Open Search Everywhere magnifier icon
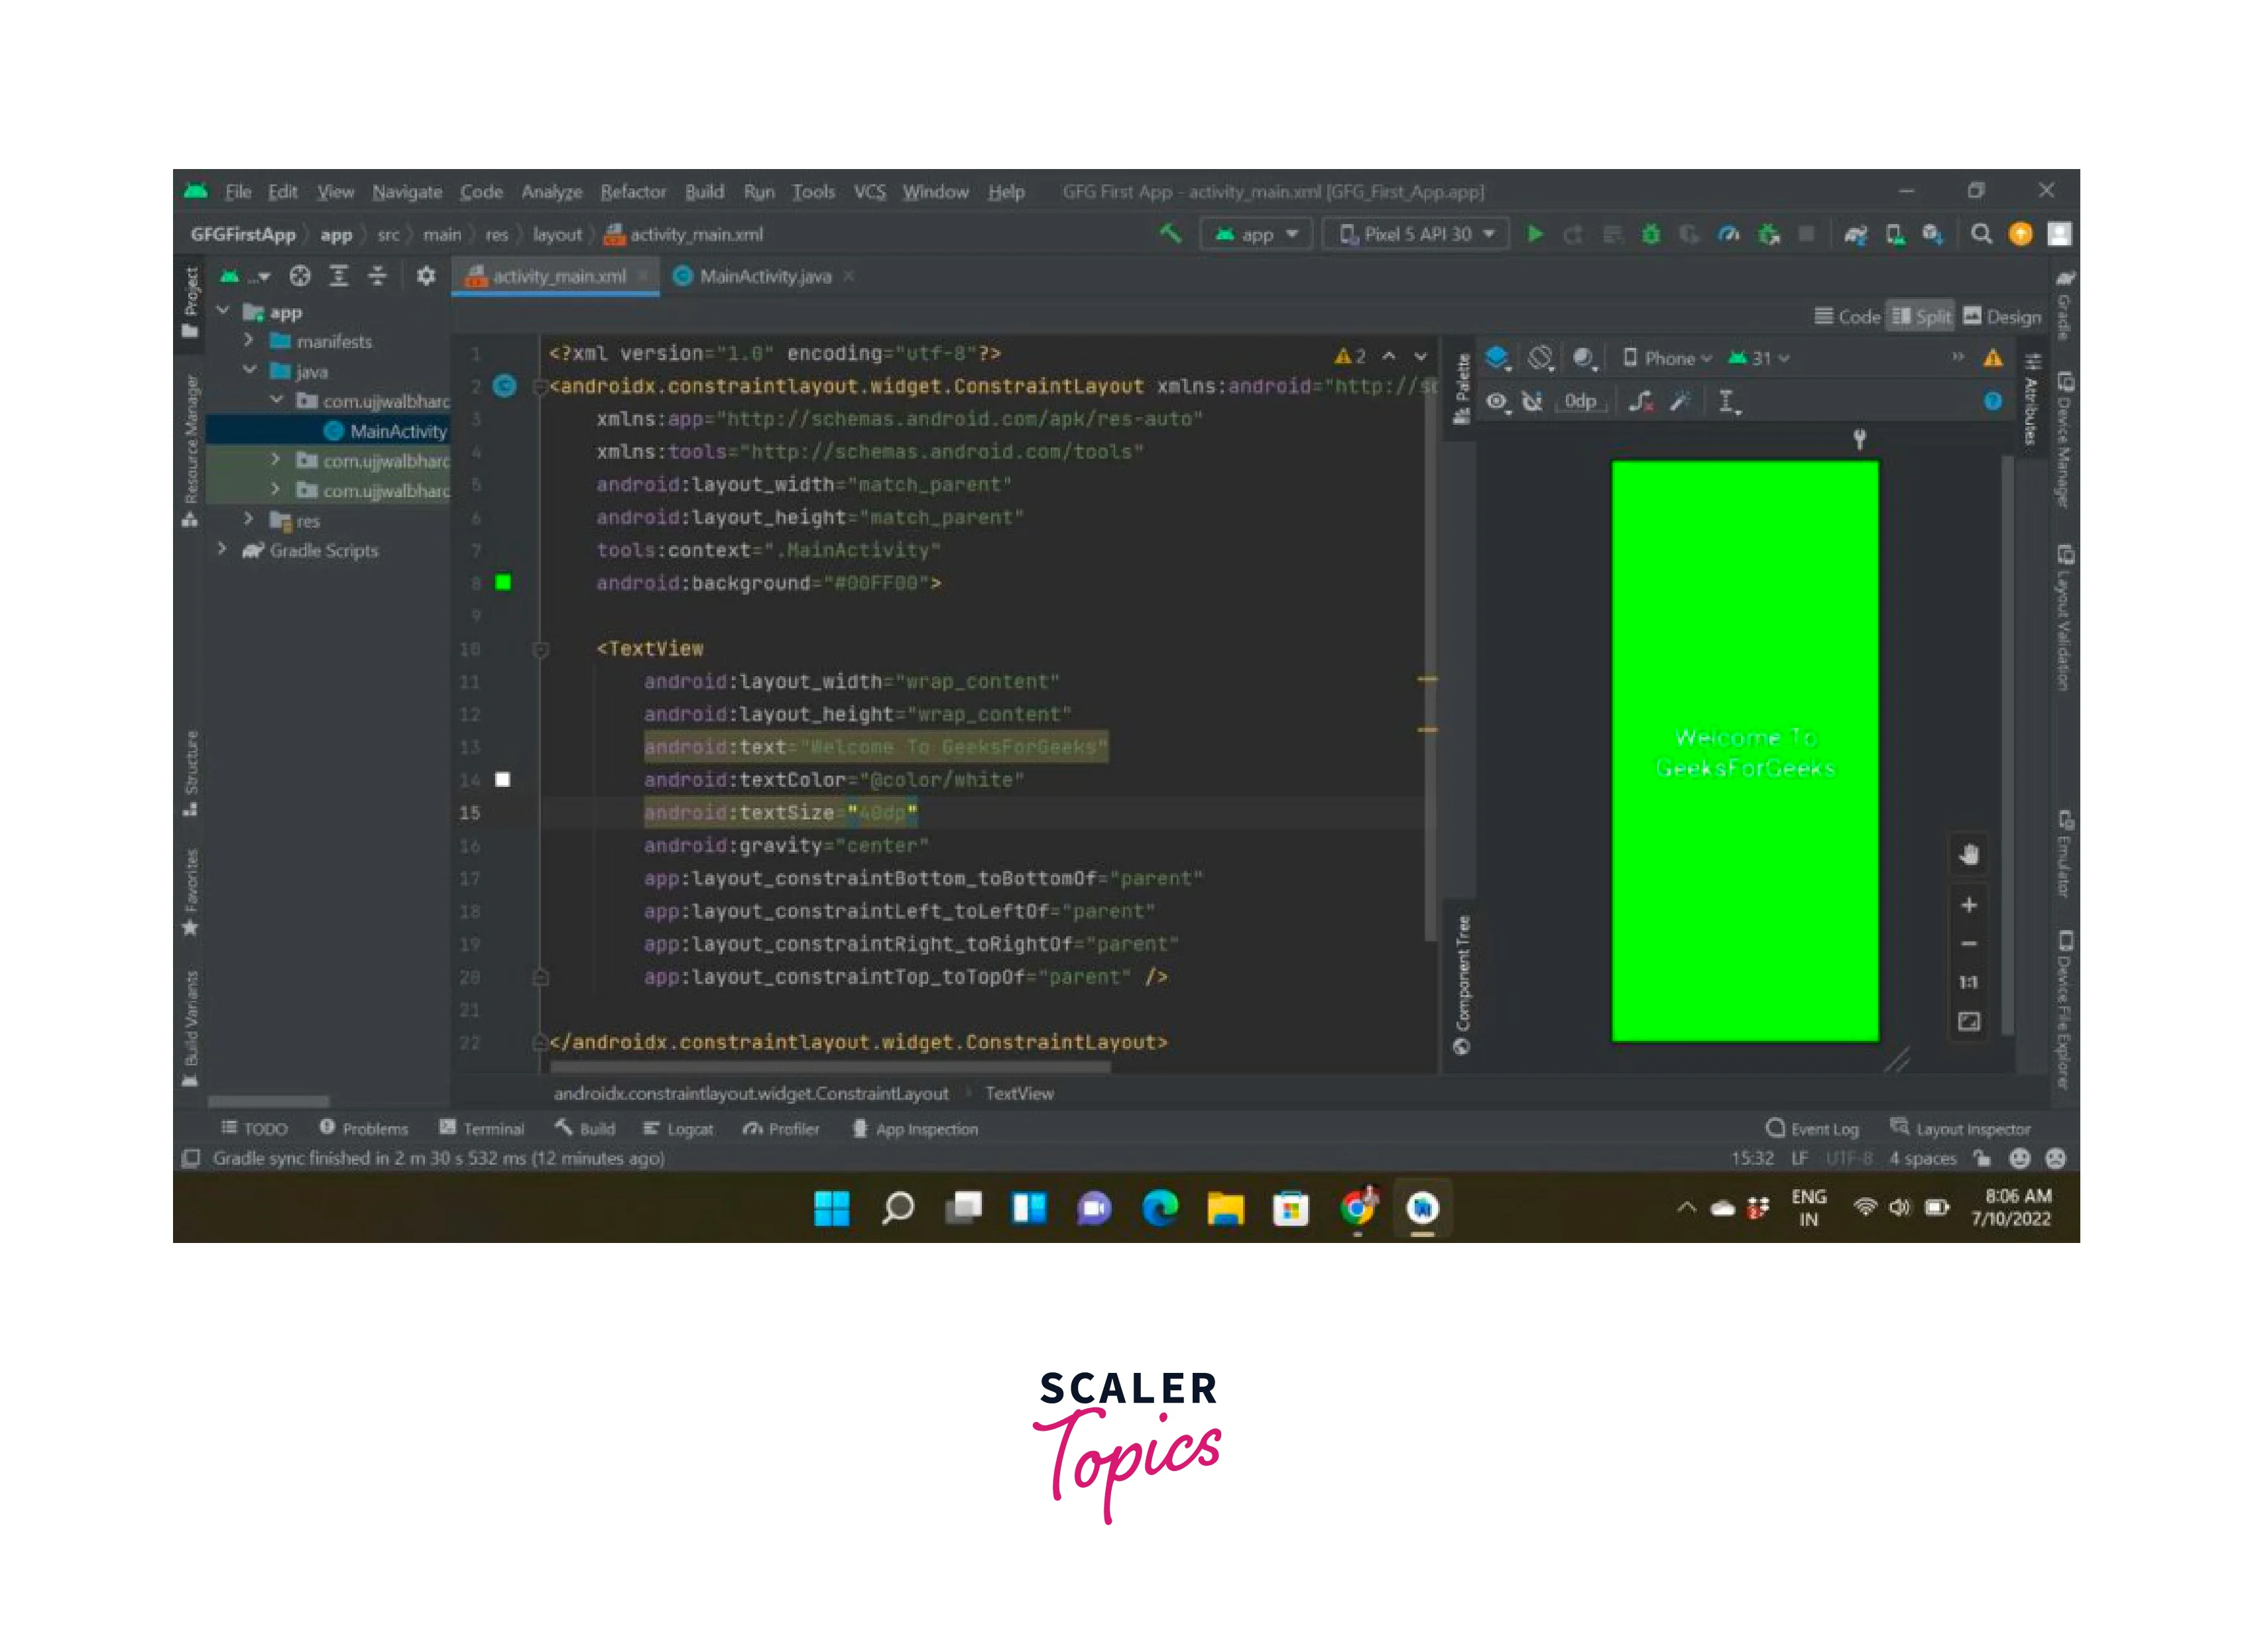This screenshot has height=1652, width=2254. 1980,234
